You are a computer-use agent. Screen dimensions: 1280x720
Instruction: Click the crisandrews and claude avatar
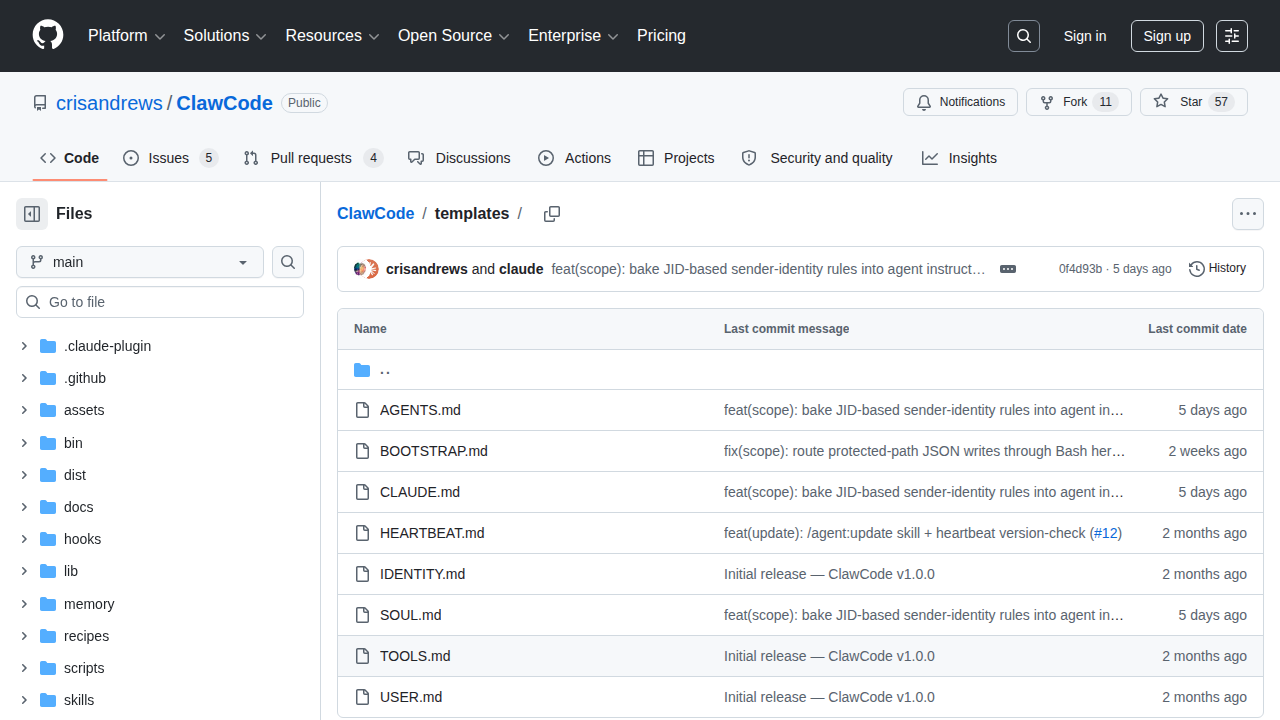point(366,269)
